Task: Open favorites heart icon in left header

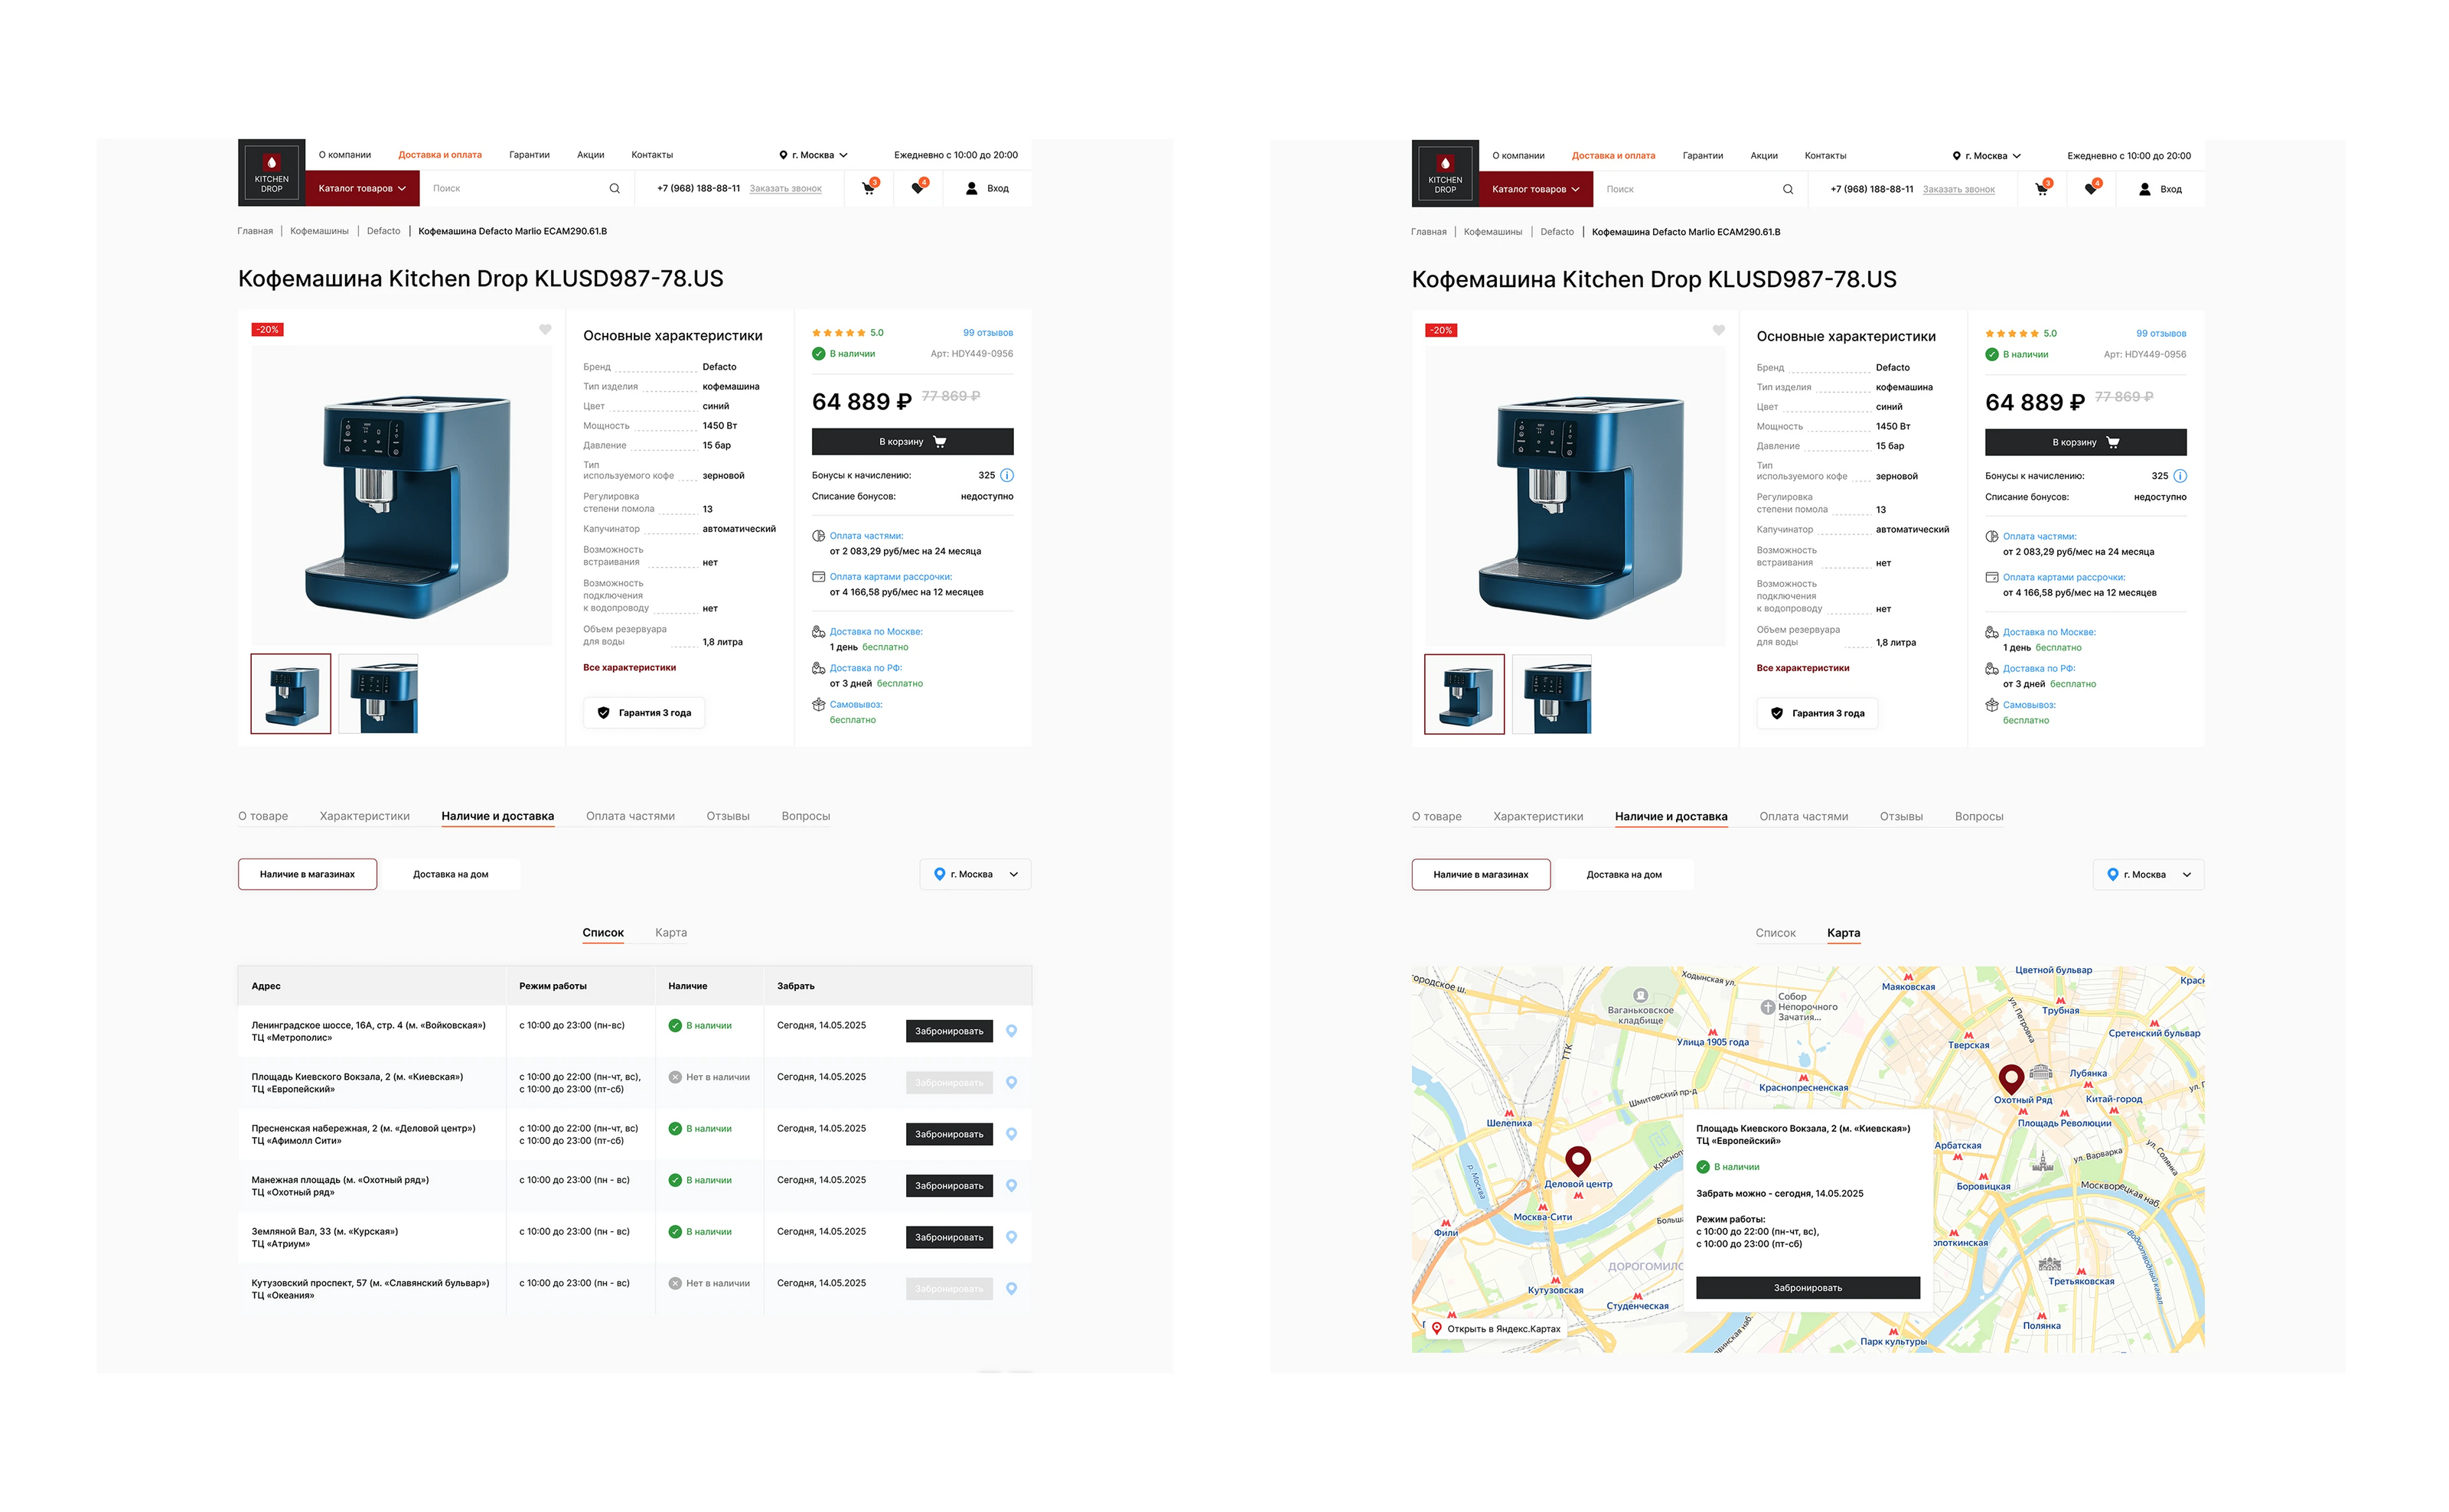Action: [917, 188]
